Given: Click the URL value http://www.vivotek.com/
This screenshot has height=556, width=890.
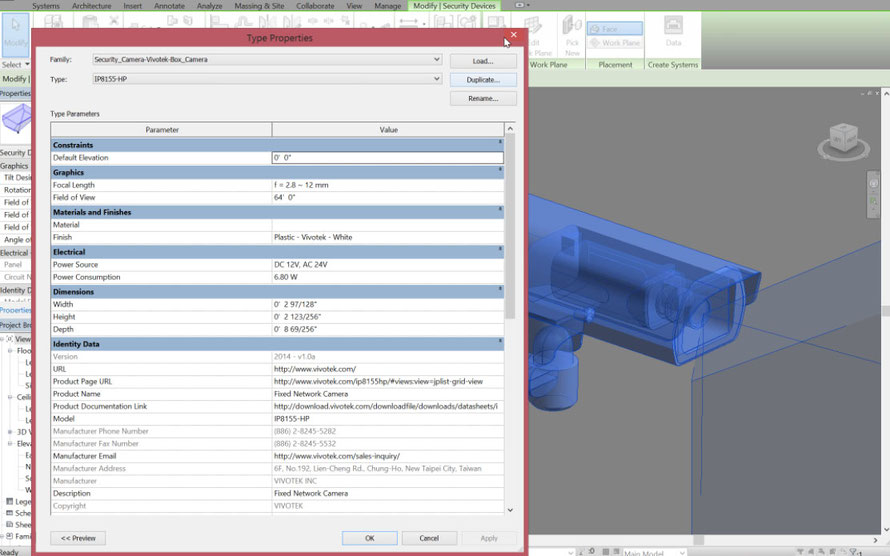Looking at the screenshot, I should point(388,369).
